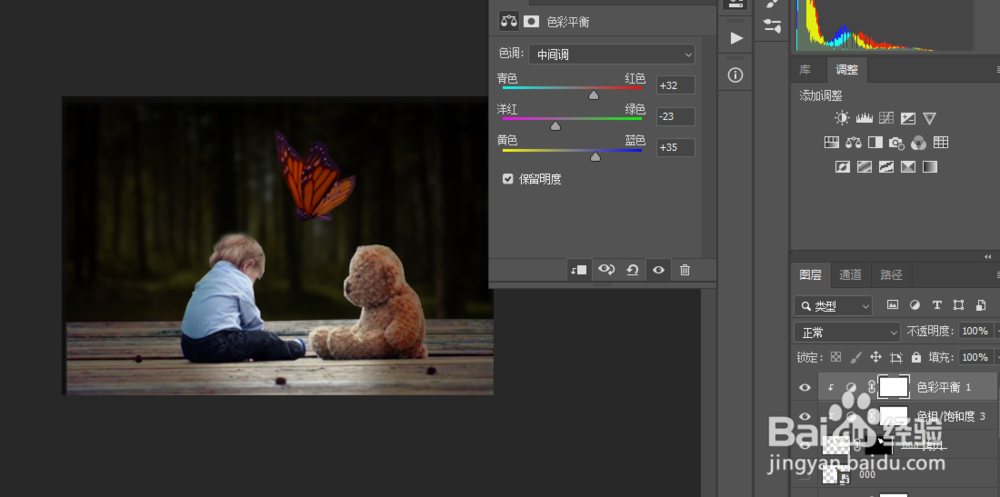Delete the Color Balance adjustment layer
This screenshot has width=1000, height=497.
tap(685, 270)
